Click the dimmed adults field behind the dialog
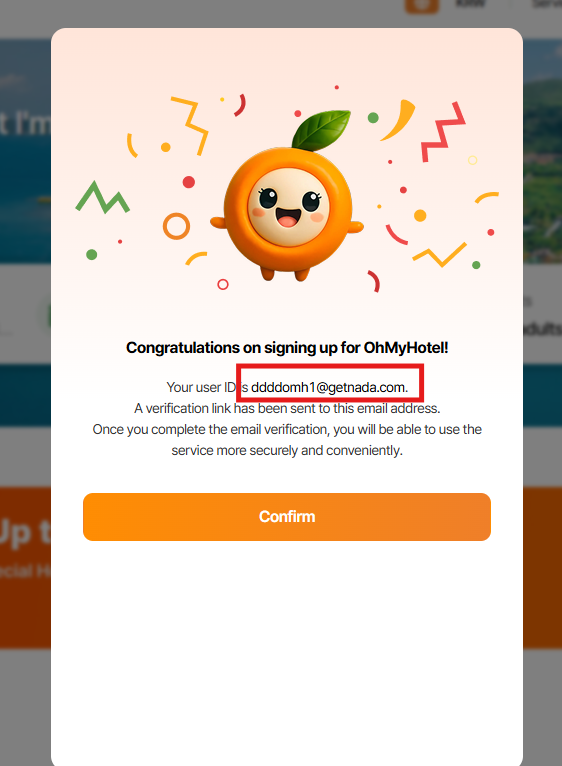Image resolution: width=562 pixels, height=766 pixels. (x=542, y=328)
